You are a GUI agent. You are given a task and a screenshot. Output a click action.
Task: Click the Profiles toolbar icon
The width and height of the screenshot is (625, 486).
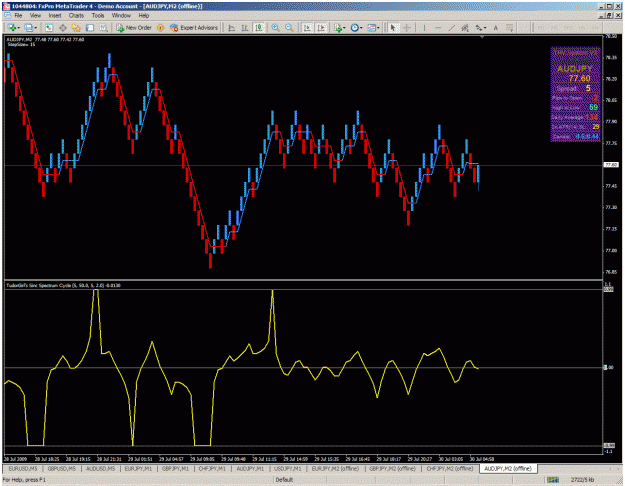[28, 28]
